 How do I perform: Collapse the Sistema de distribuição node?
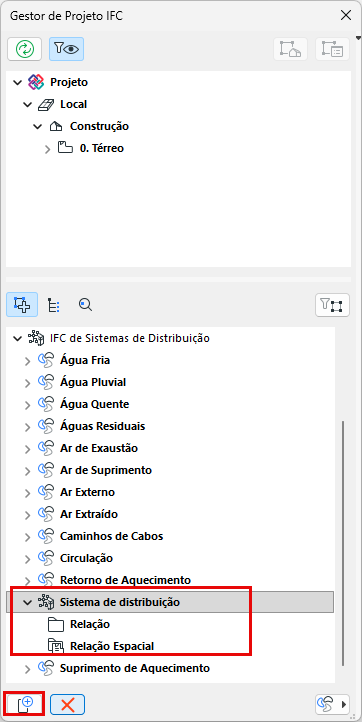pos(28,602)
